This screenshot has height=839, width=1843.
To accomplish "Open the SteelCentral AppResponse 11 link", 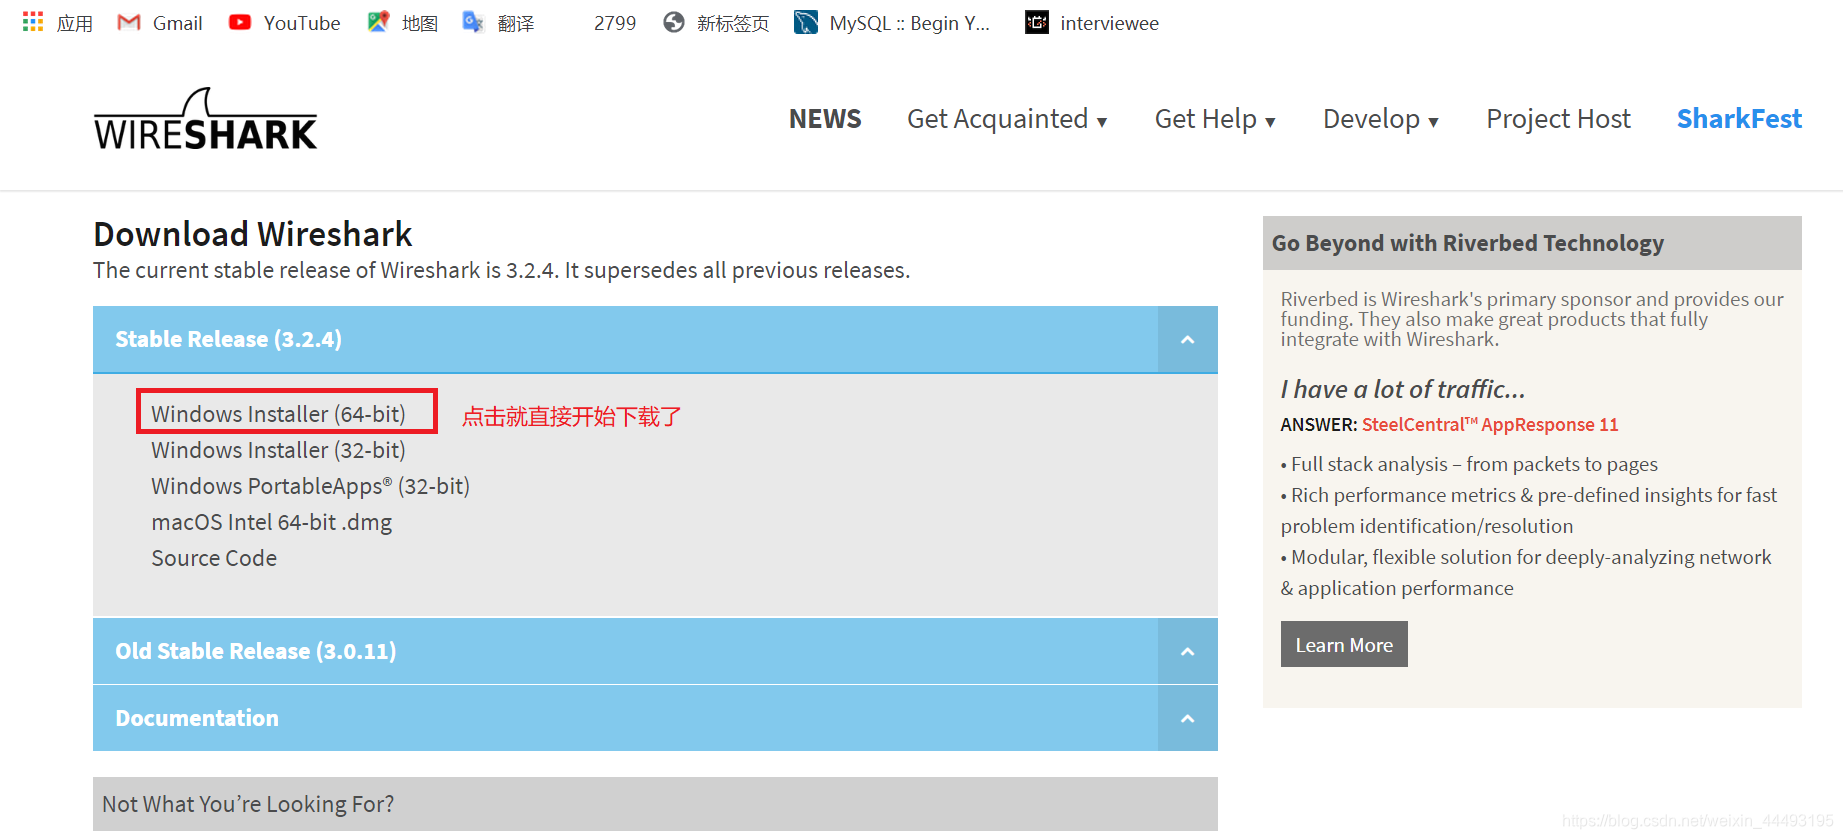I will tap(1490, 425).
